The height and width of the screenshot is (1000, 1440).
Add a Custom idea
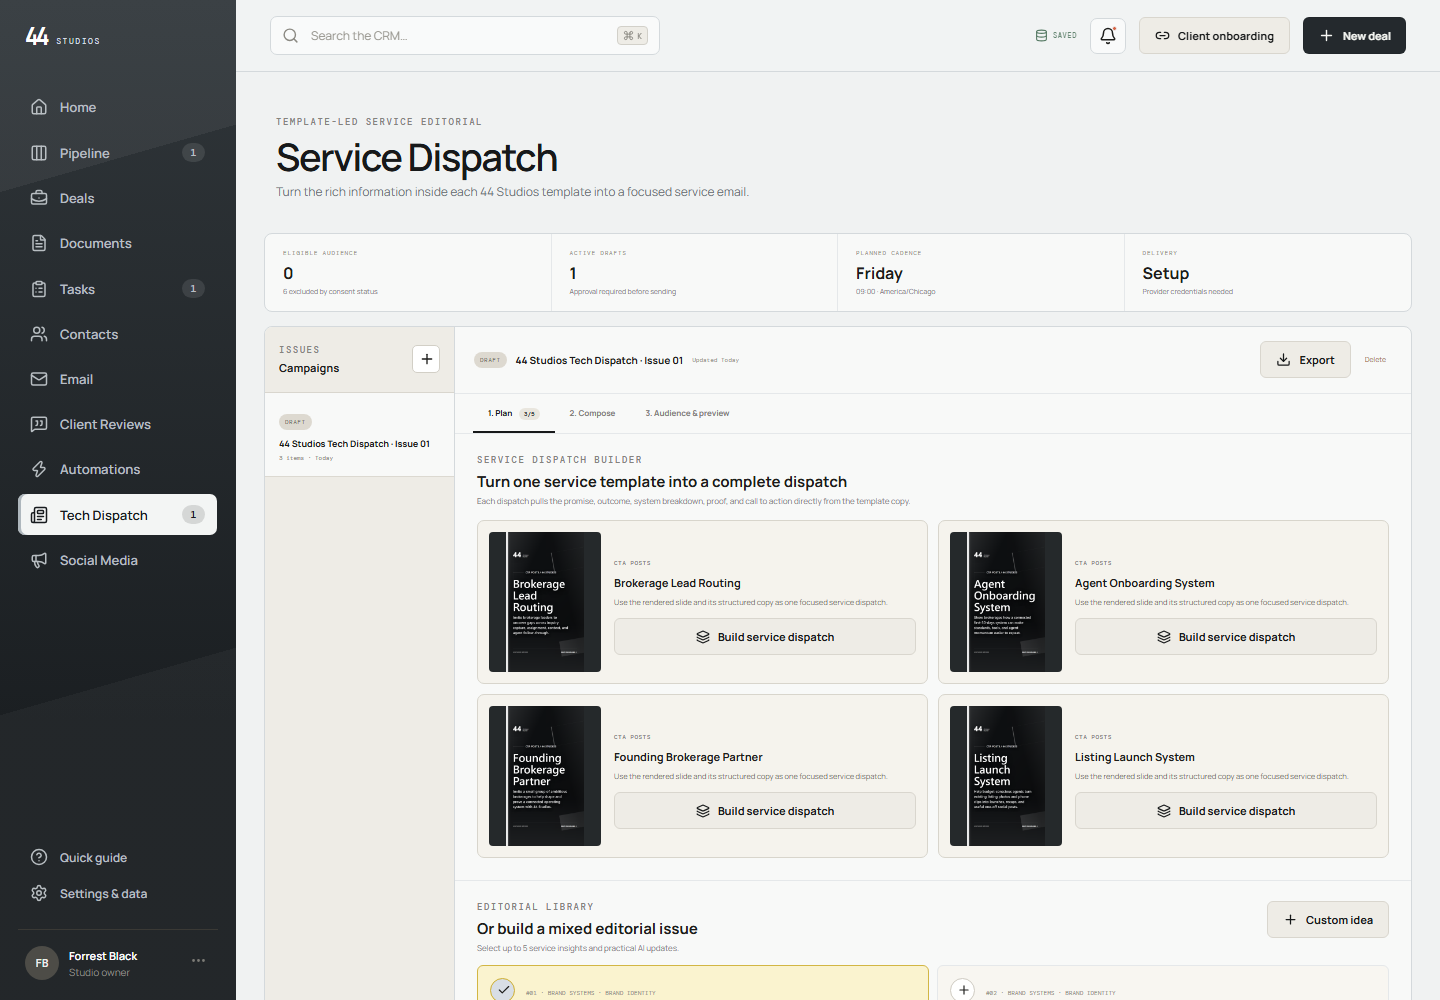pyautogui.click(x=1327, y=920)
